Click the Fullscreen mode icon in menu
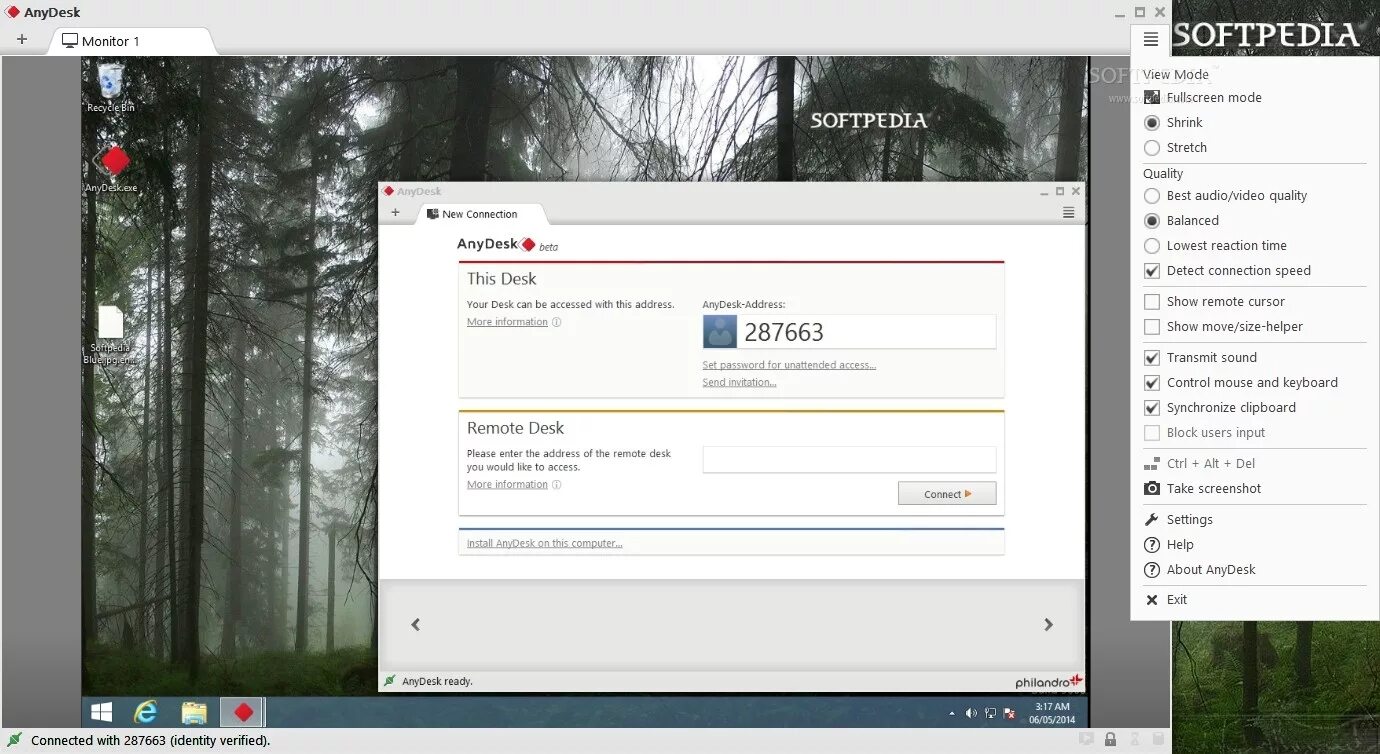The width and height of the screenshot is (1380, 754). pos(1152,97)
